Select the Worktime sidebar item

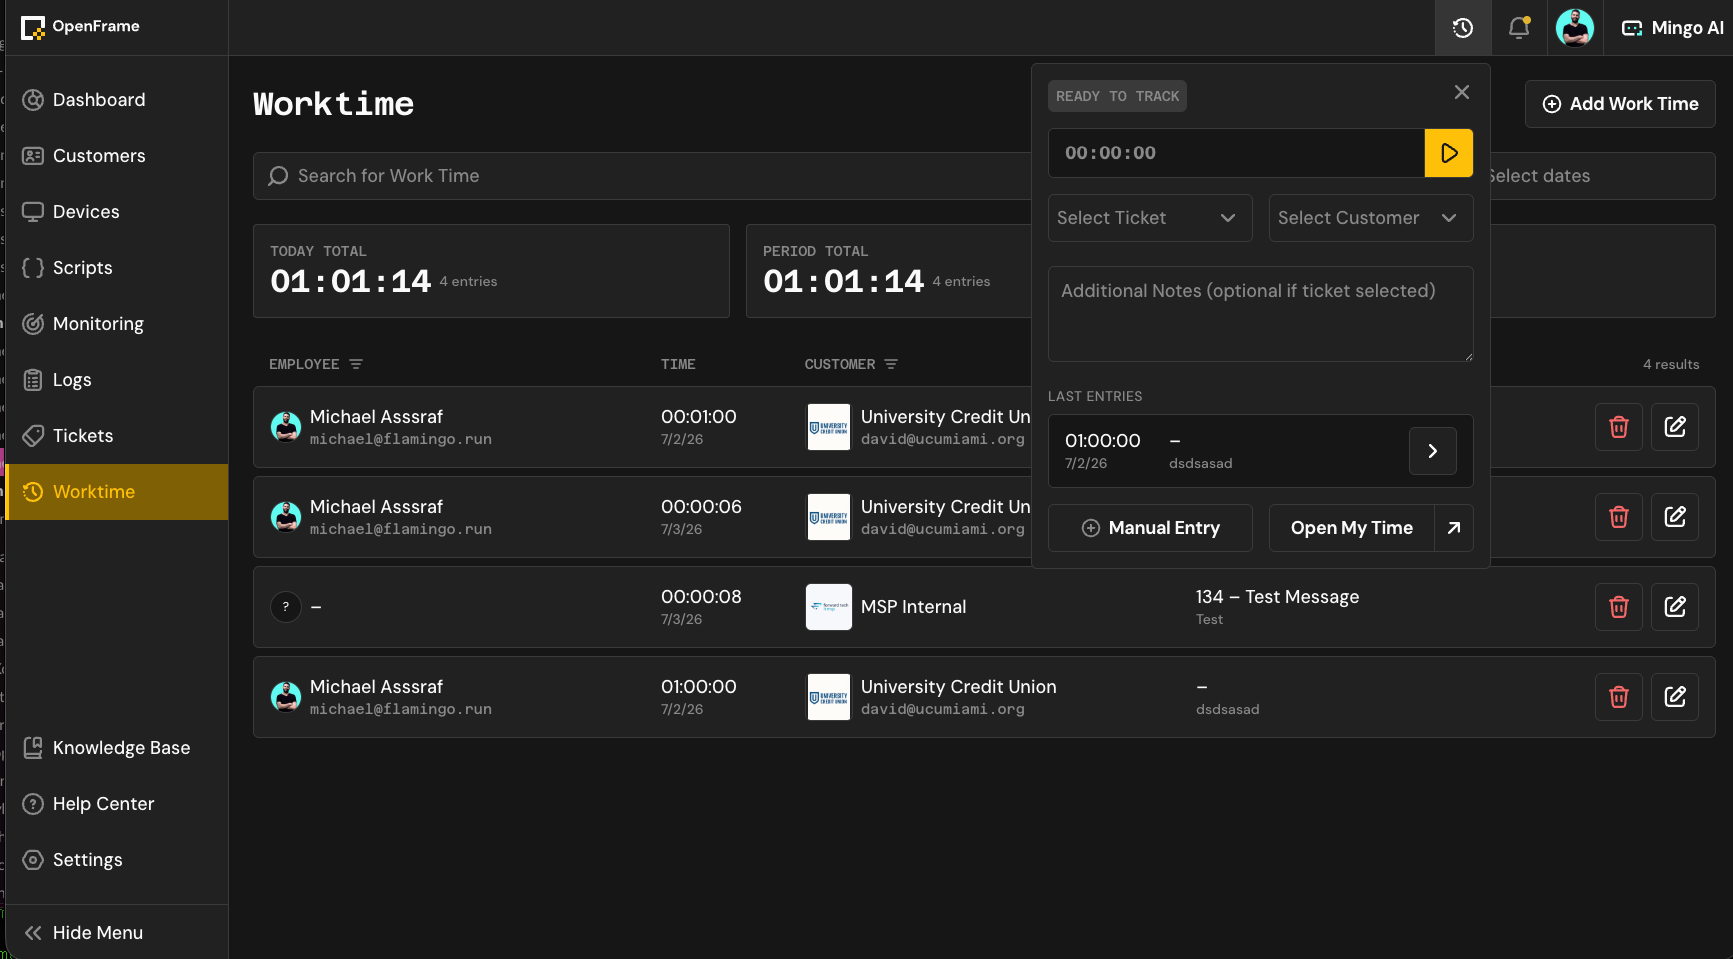tap(117, 492)
